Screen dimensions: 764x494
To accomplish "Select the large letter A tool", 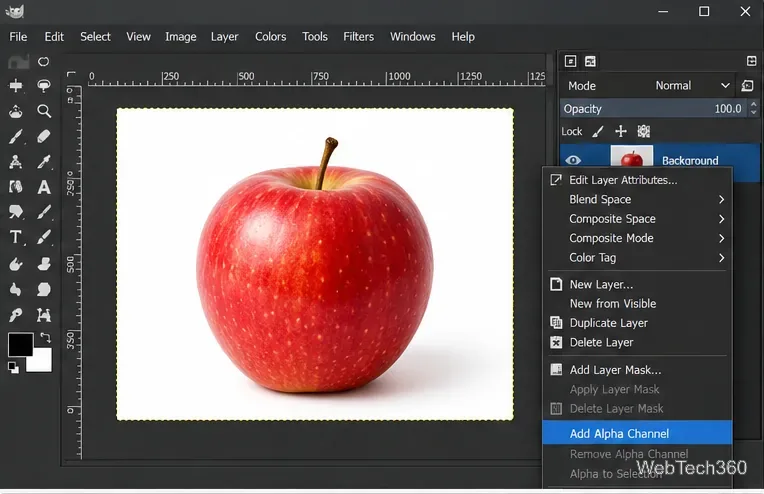I will 44,187.
